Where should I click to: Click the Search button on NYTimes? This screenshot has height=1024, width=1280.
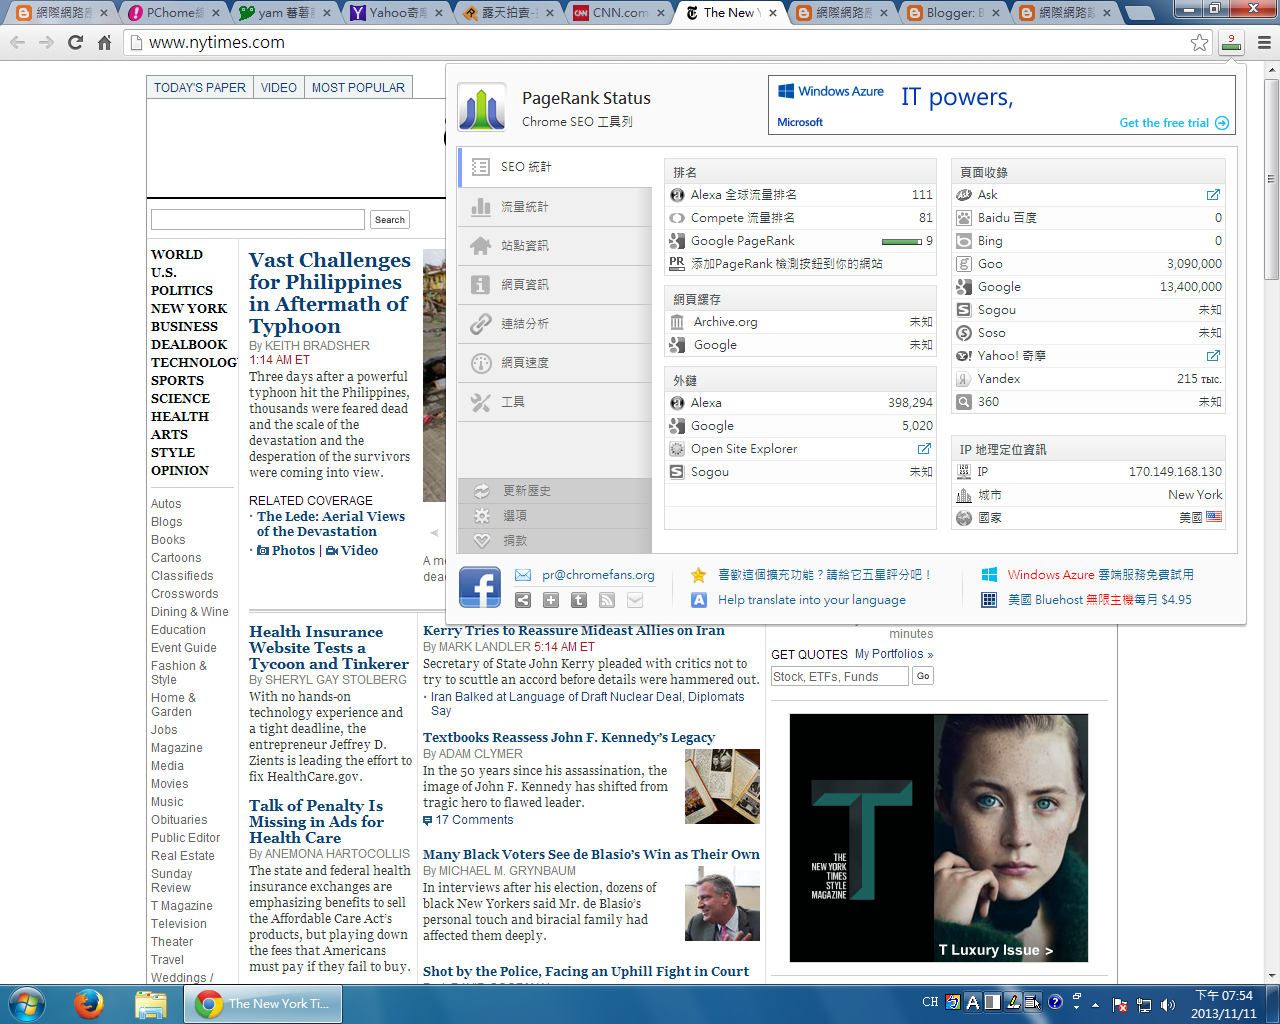(390, 220)
